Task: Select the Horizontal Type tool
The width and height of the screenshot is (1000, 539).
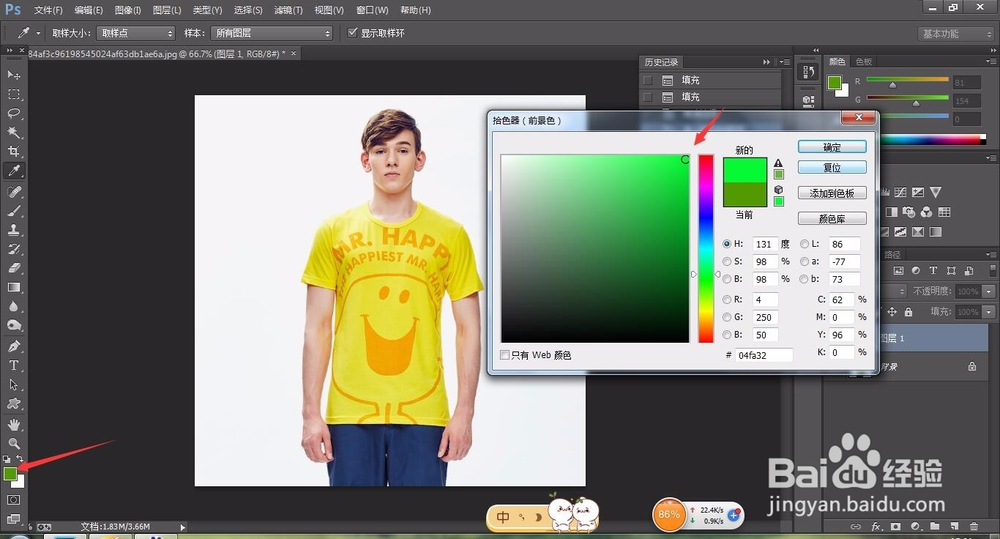Action: pos(13,366)
